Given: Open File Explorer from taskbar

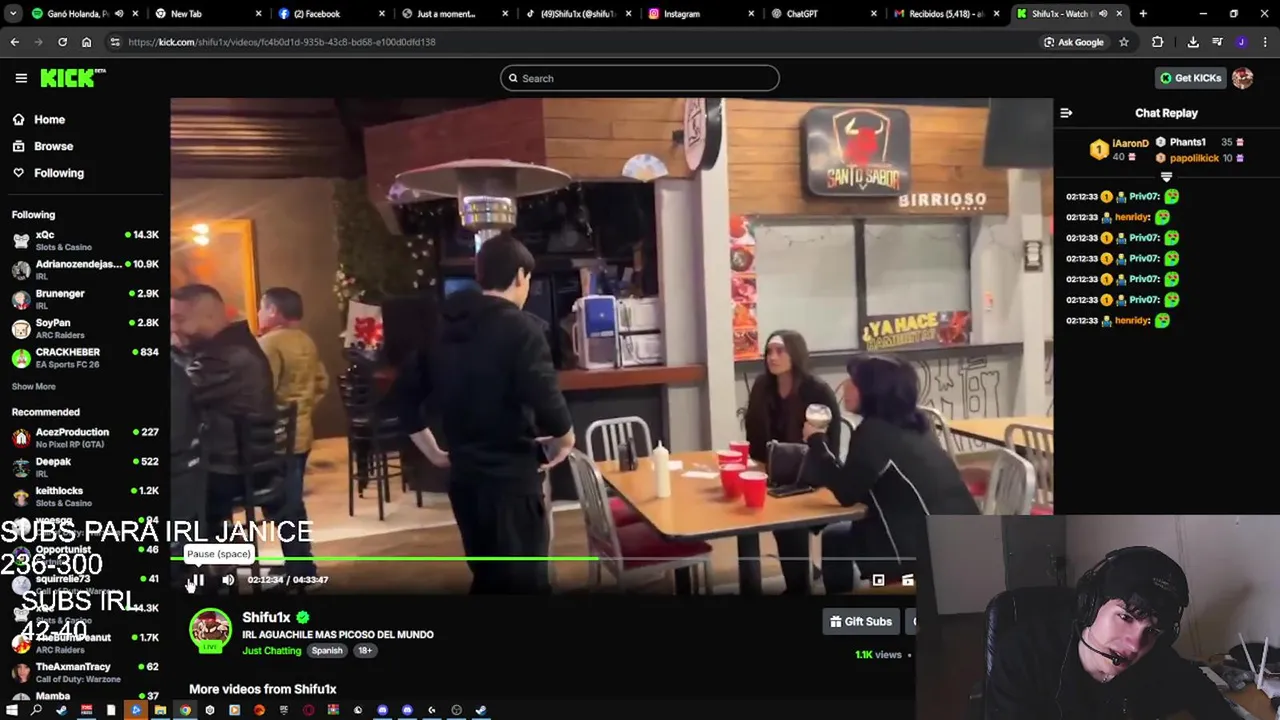Looking at the screenshot, I should (160, 710).
